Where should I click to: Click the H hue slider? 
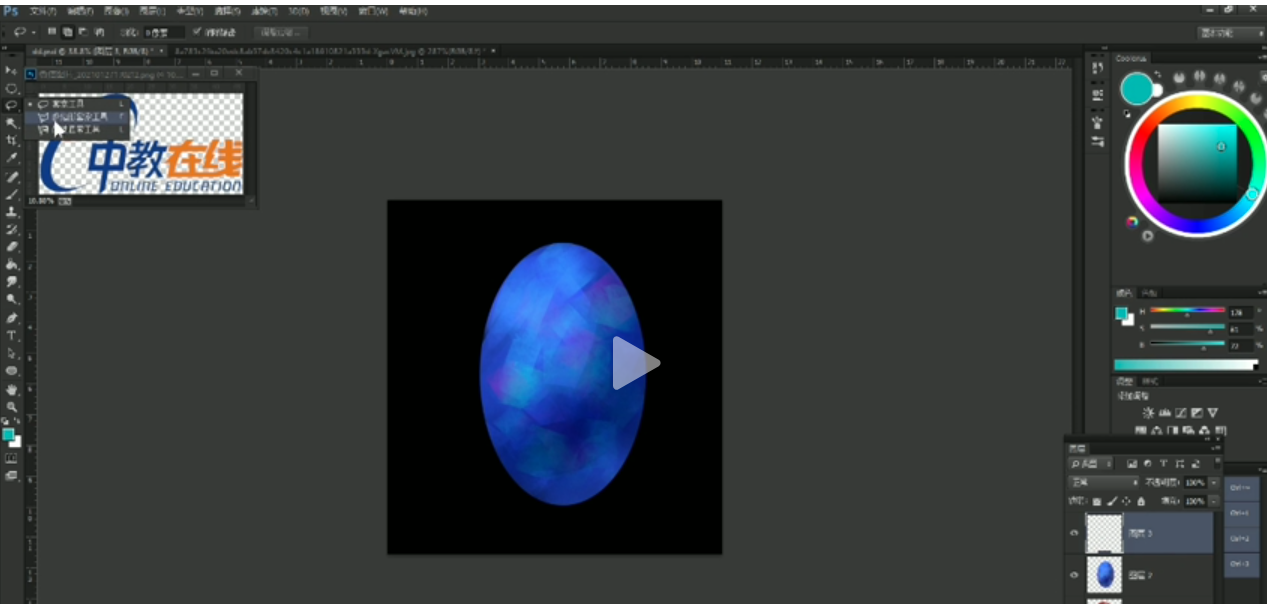click(x=1187, y=311)
